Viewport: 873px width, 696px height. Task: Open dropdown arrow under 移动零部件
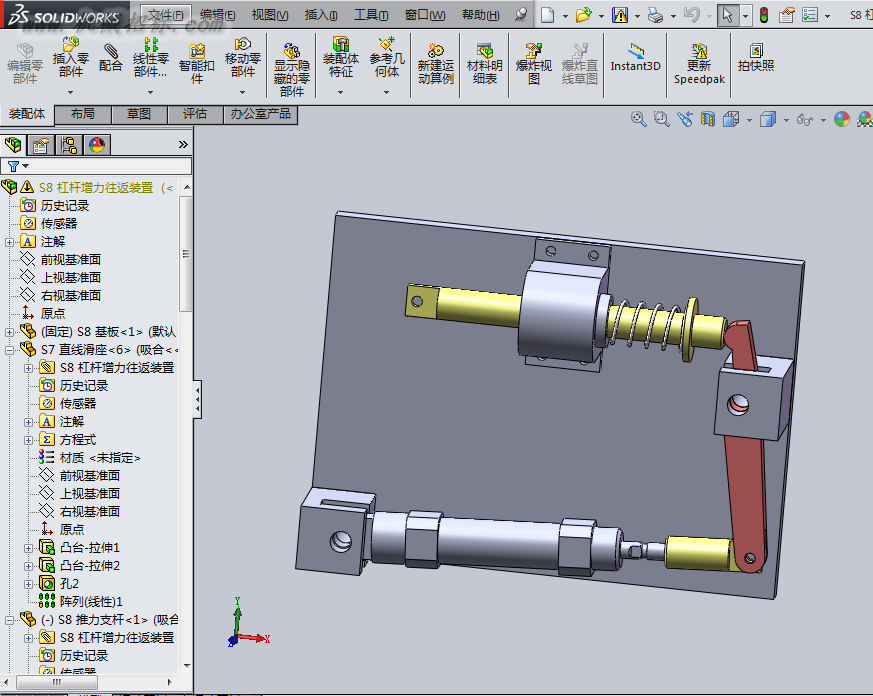242,92
